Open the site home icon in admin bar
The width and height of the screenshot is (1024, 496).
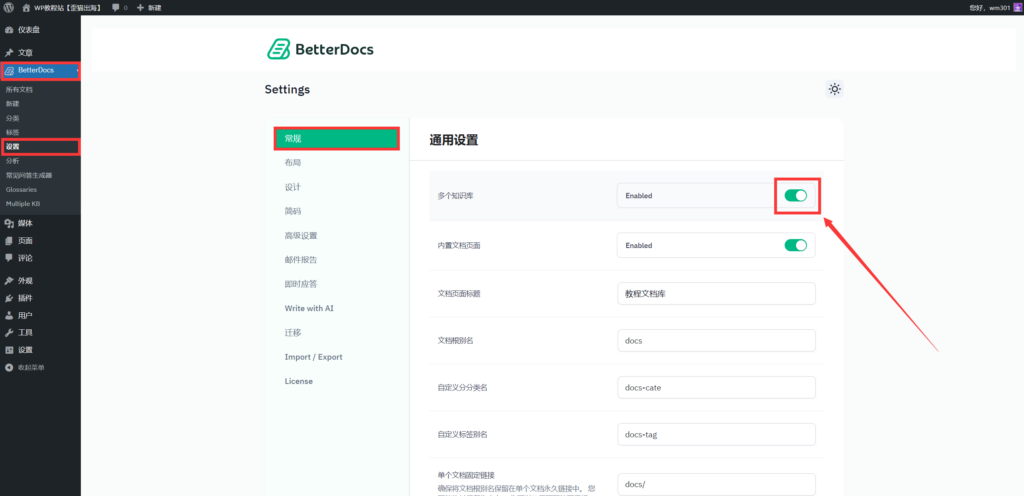25,7
